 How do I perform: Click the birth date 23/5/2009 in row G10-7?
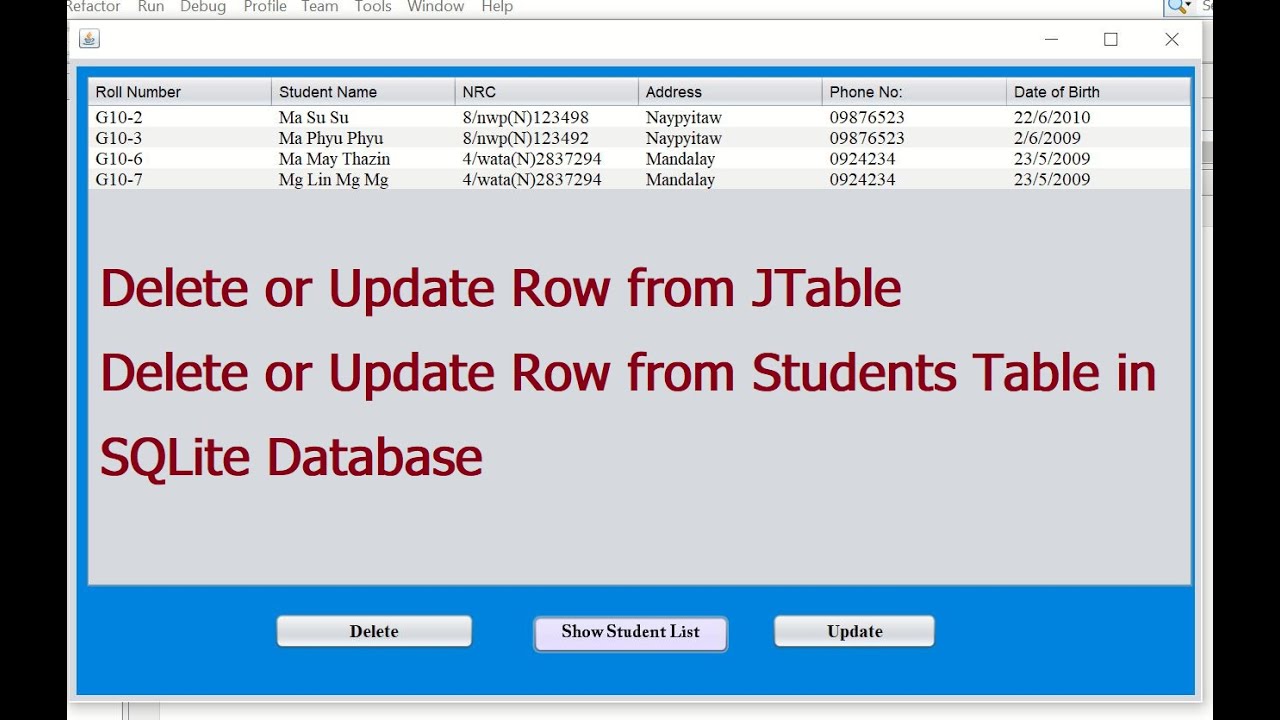click(x=1098, y=180)
